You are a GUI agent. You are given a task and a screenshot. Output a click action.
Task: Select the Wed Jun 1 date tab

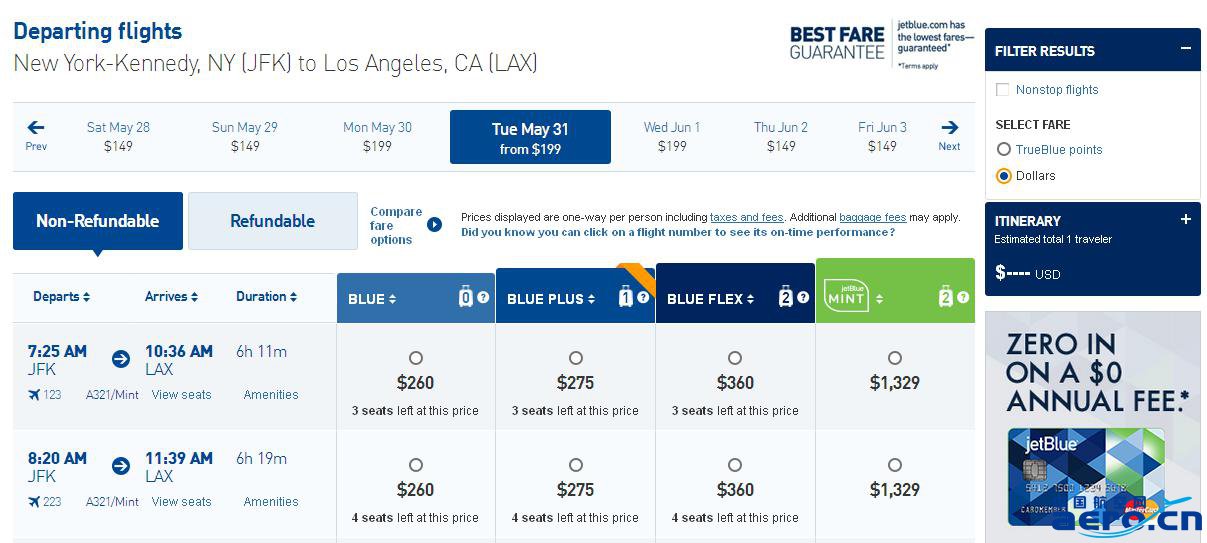tap(672, 136)
